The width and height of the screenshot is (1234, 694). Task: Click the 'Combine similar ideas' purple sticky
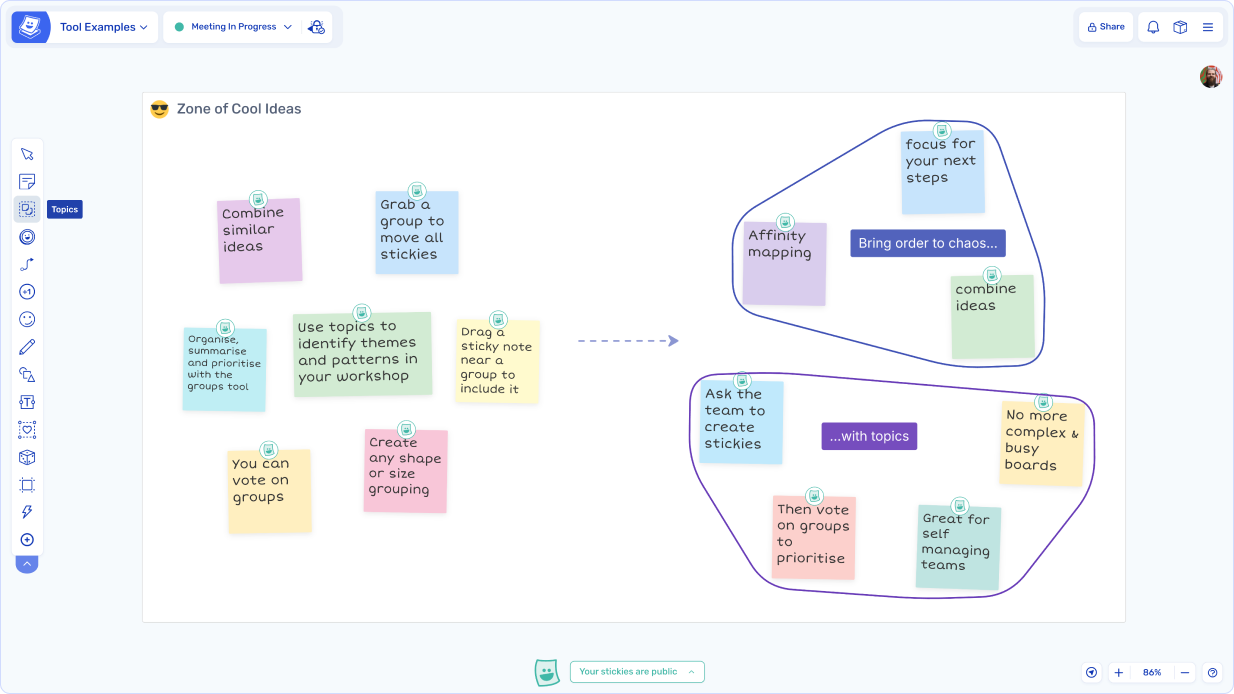coord(259,241)
